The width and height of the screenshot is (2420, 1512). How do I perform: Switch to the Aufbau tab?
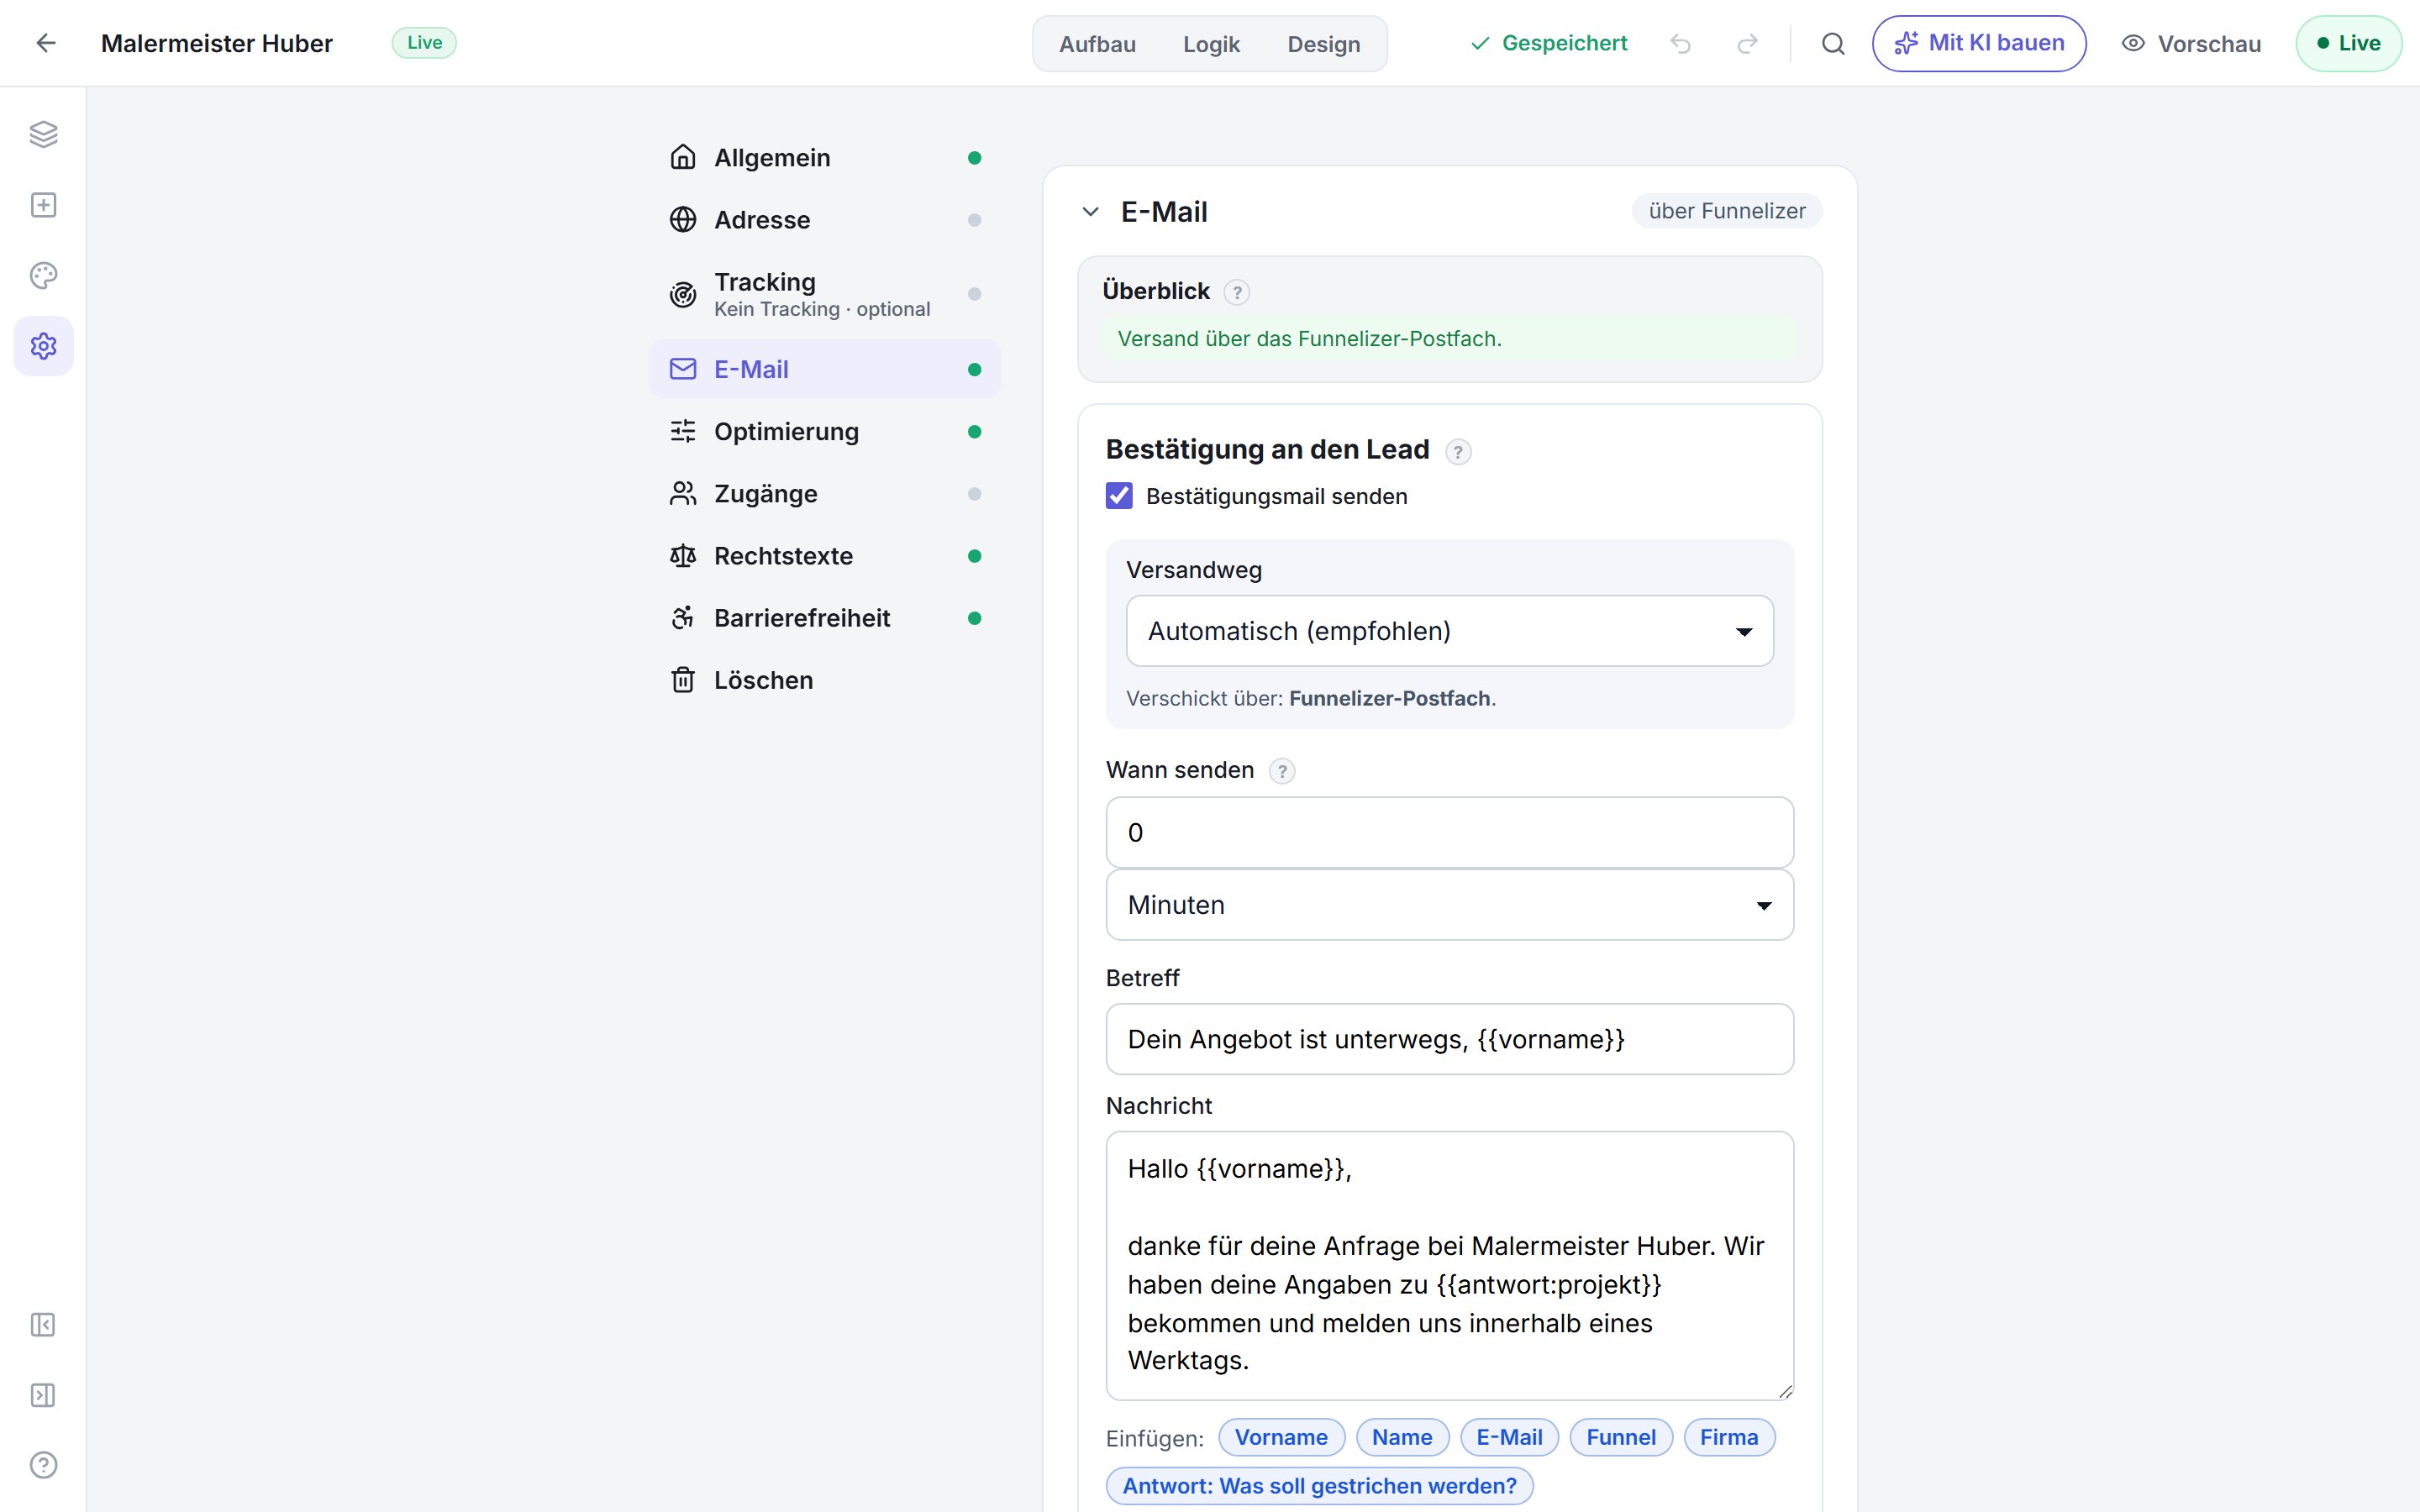1097,44
